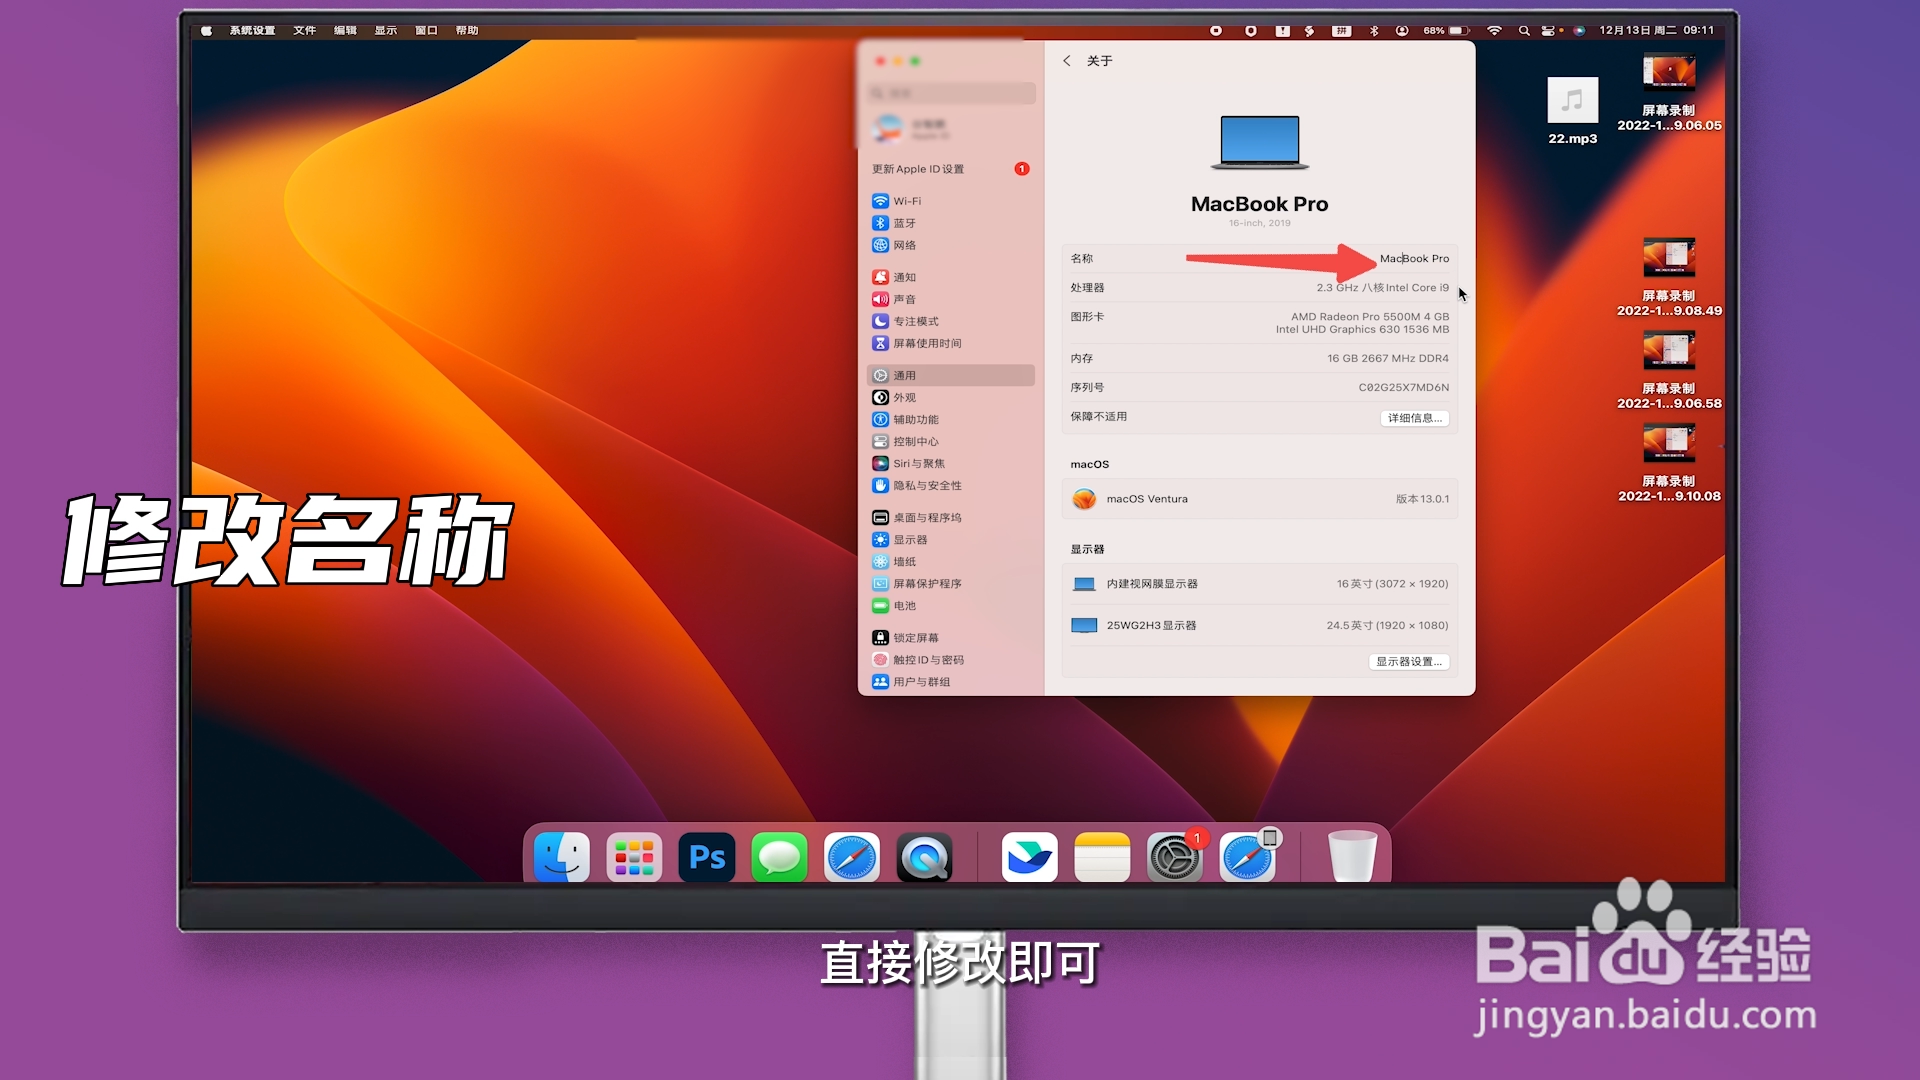Open the 编辑 menu

pos(345,30)
